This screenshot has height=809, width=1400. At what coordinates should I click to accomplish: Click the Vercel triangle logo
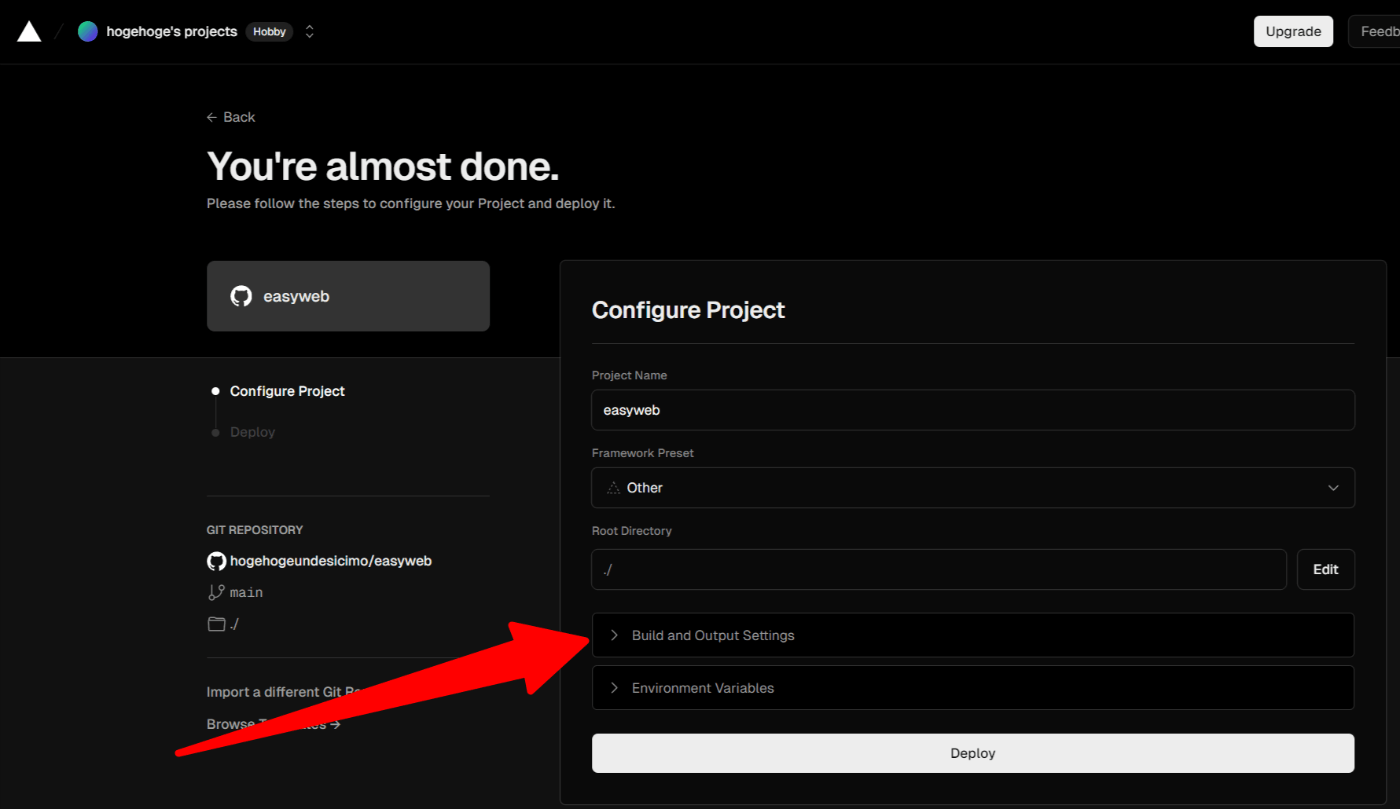(x=29, y=32)
